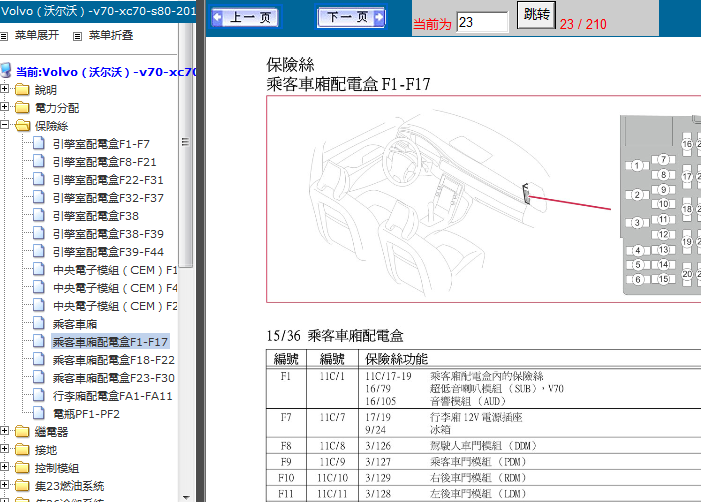The image size is (701, 502).
Task: Click the 電力分配 folder icon
Action: pyautogui.click(x=22, y=107)
